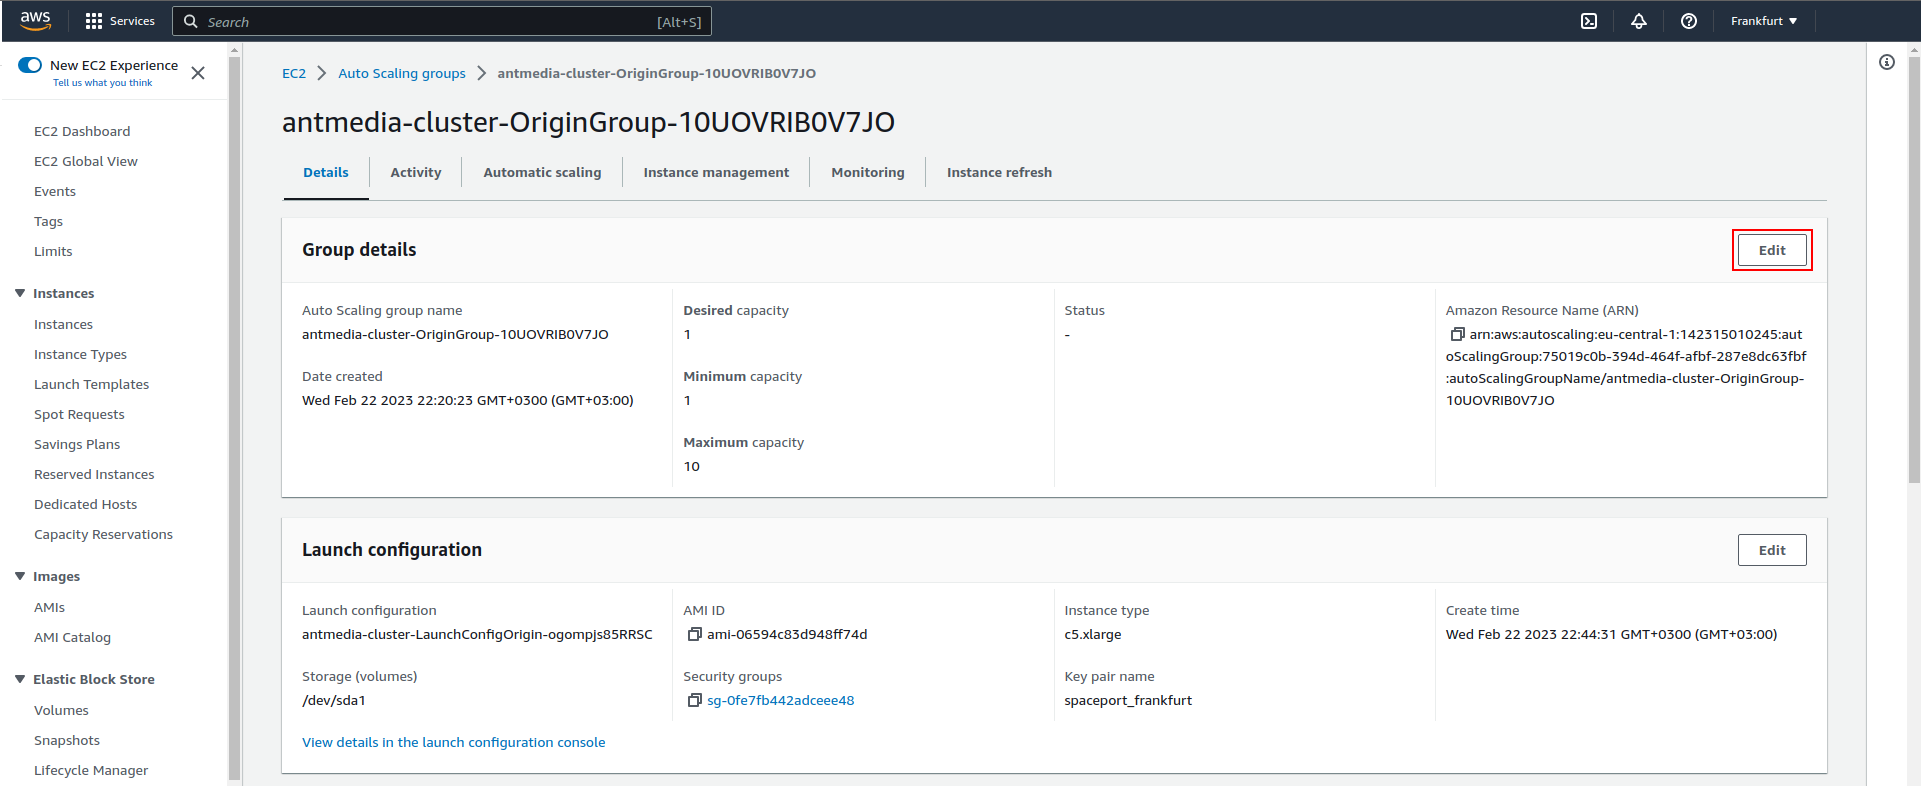
Task: Focus the top Search field
Action: 442,21
